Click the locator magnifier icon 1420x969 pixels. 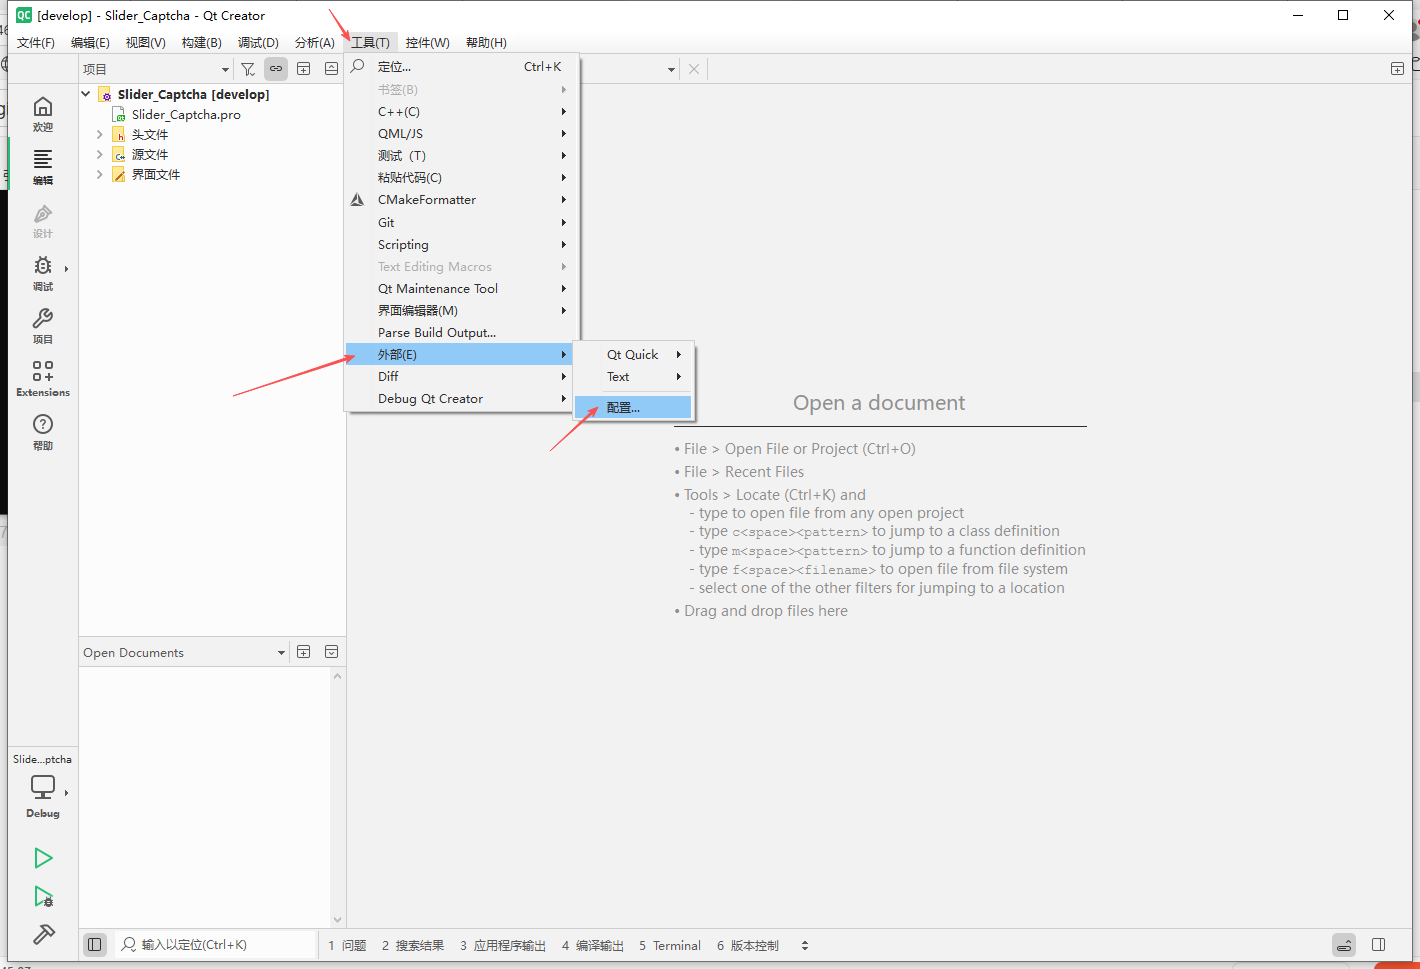coord(129,944)
